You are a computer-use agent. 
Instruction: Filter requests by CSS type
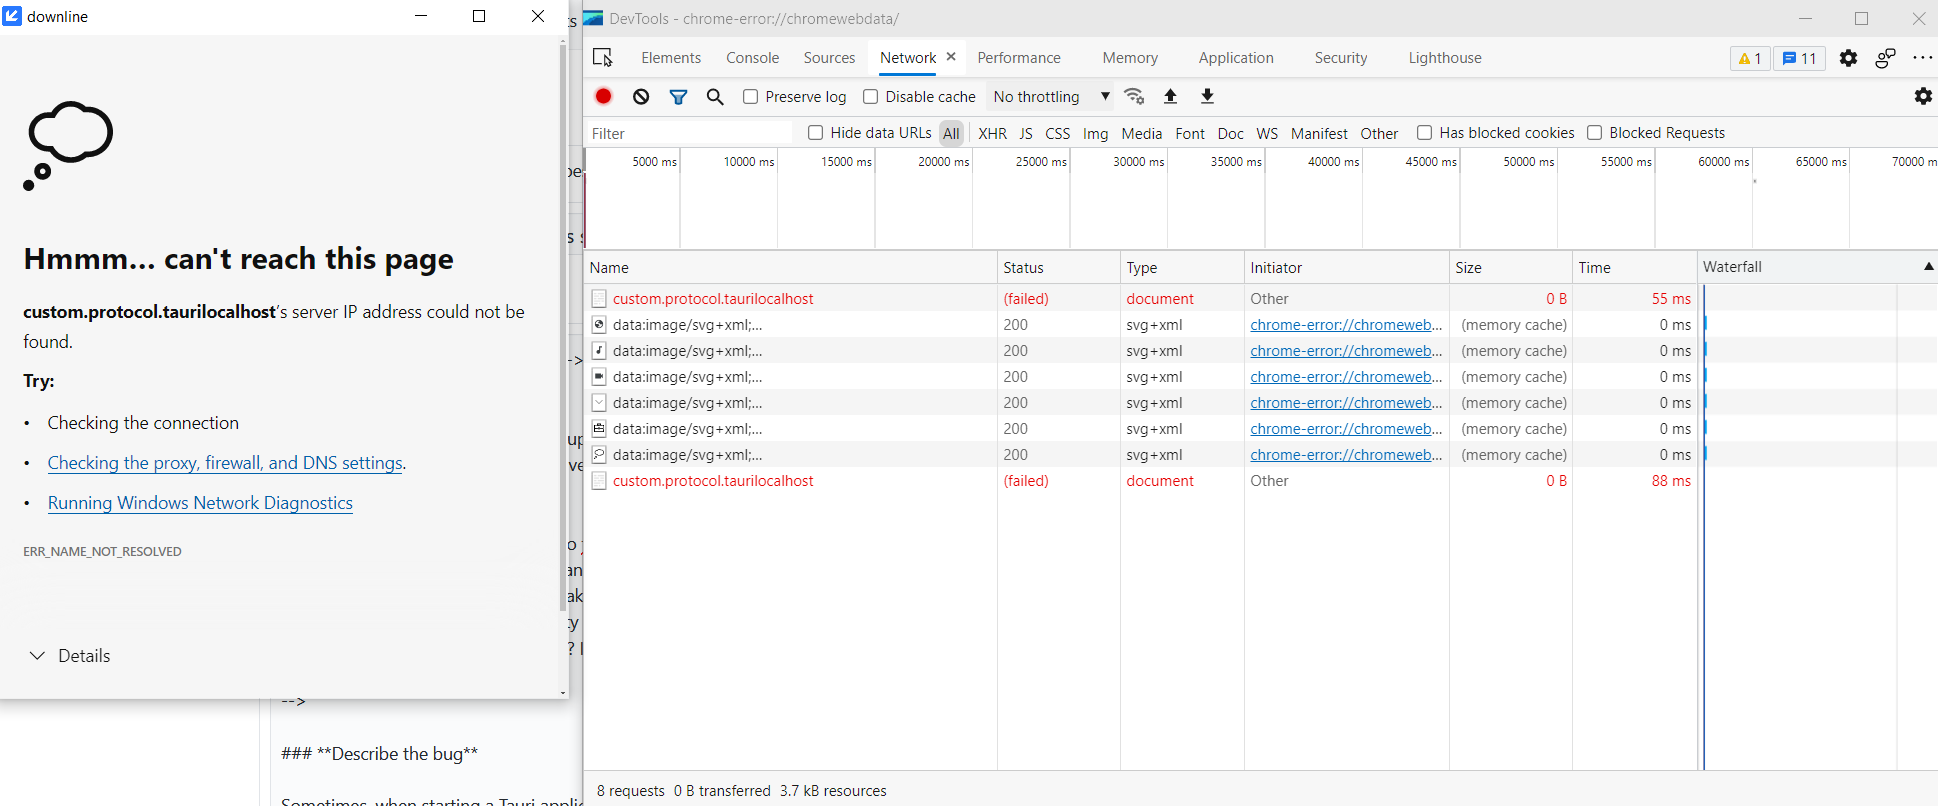coord(1057,134)
